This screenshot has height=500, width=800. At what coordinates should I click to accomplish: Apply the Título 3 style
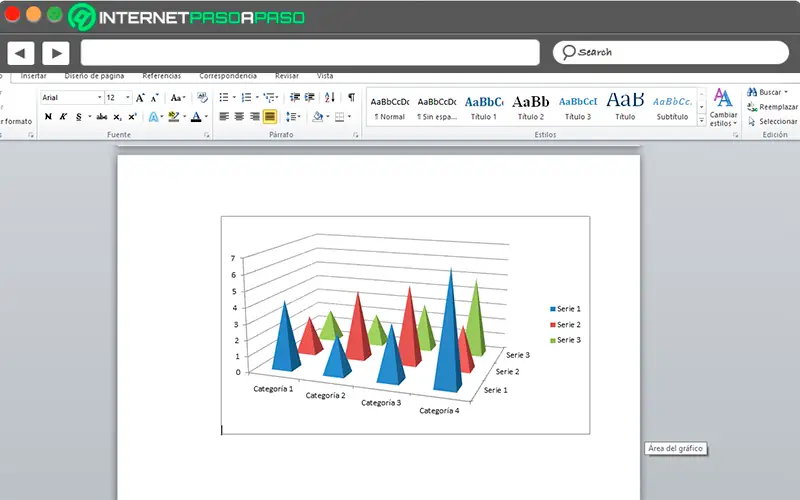point(578,108)
